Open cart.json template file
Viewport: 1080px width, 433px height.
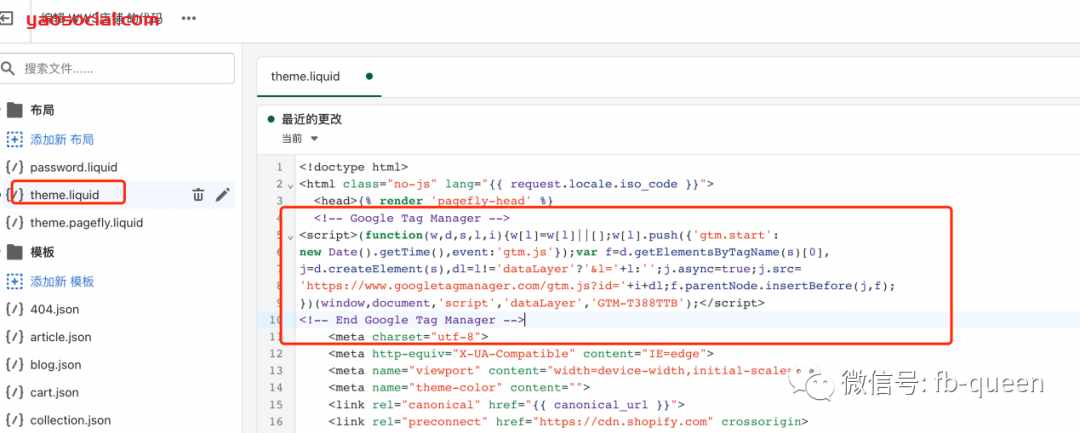click(54, 392)
